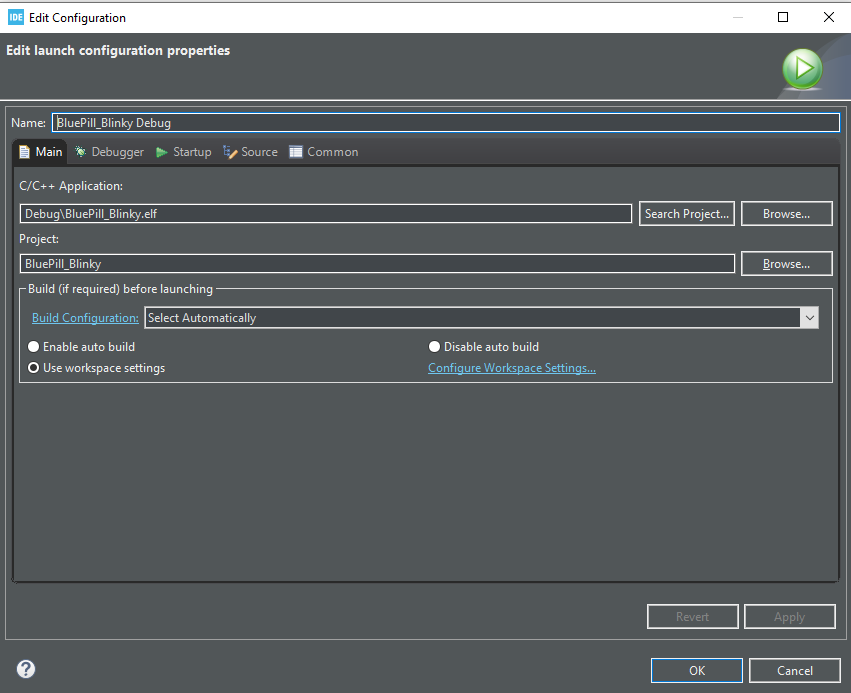Click the IDE icon in title bar
The image size is (851, 693).
[15, 17]
